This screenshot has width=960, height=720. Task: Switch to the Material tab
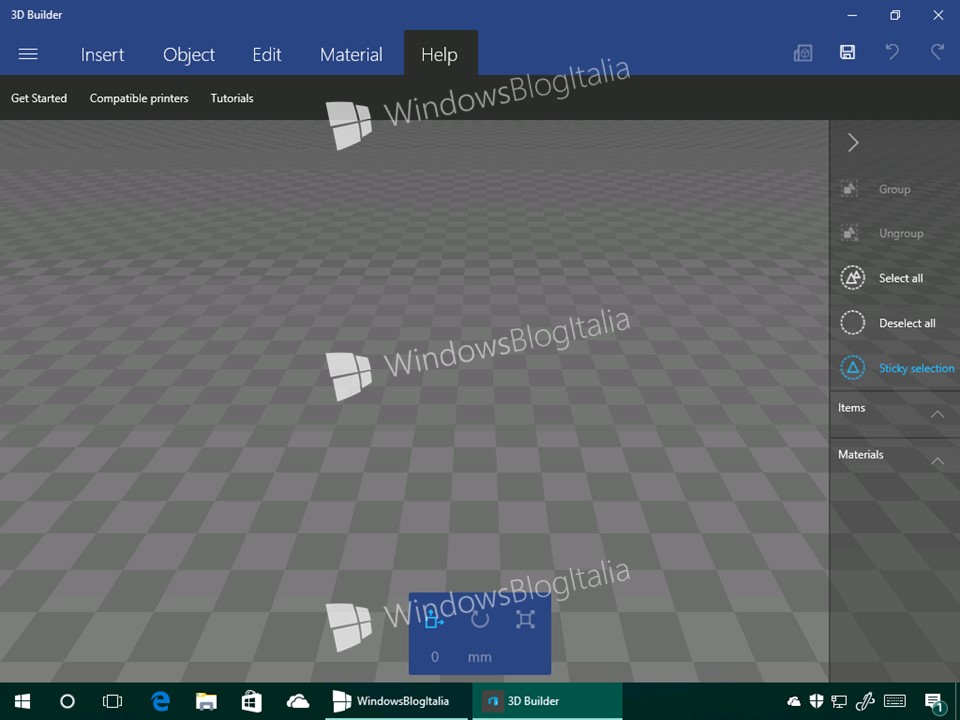351,54
